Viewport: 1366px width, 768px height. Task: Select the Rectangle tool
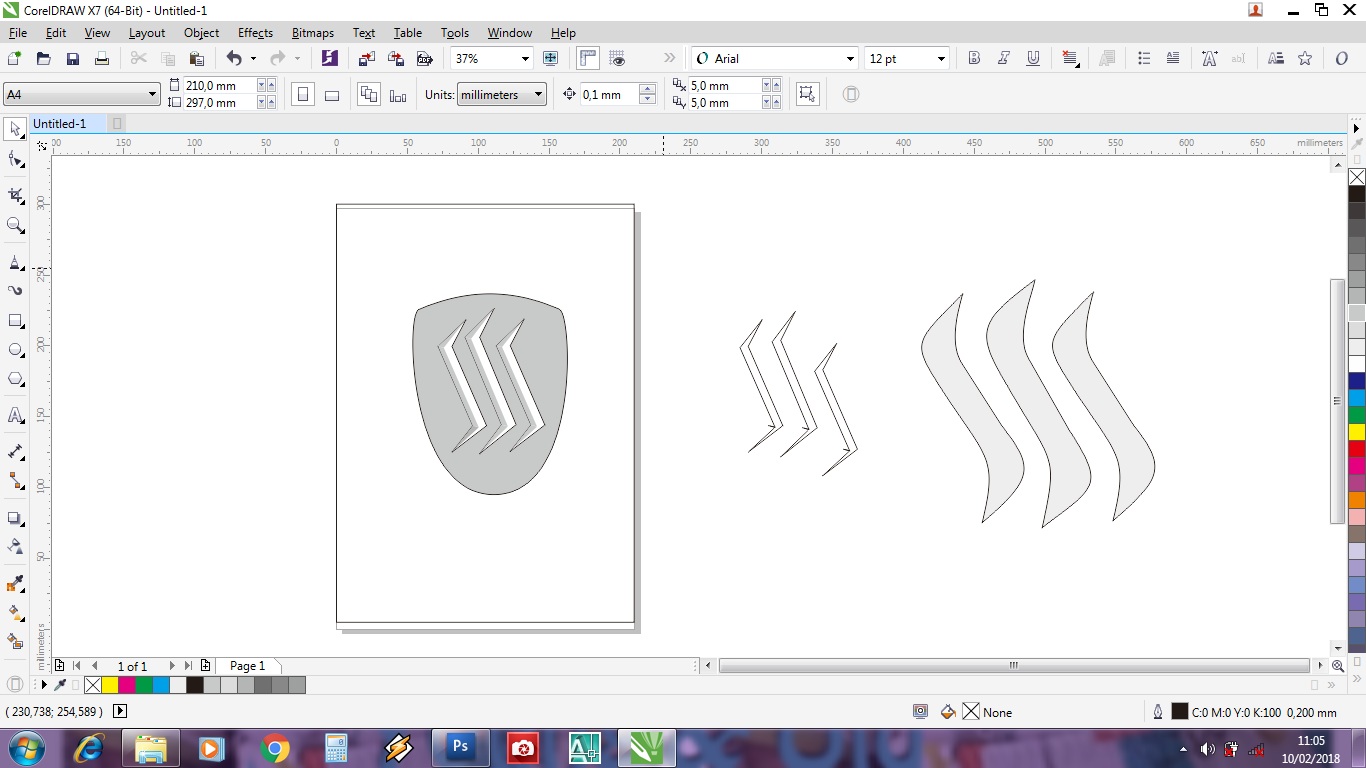(x=15, y=321)
